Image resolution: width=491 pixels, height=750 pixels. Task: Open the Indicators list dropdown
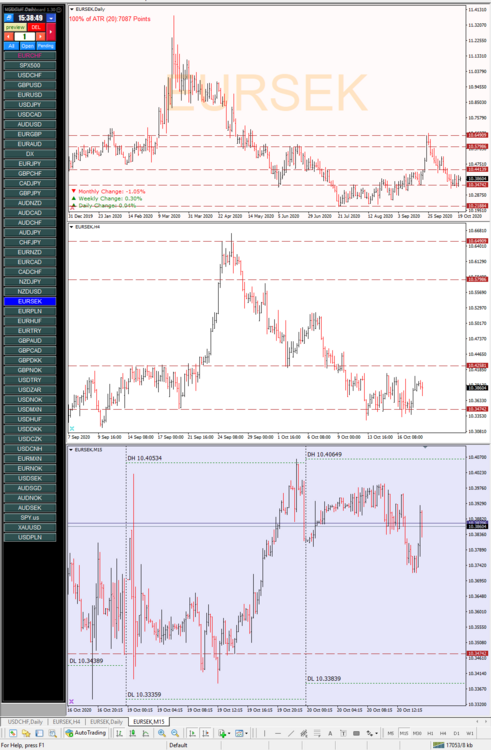tap(224, 733)
